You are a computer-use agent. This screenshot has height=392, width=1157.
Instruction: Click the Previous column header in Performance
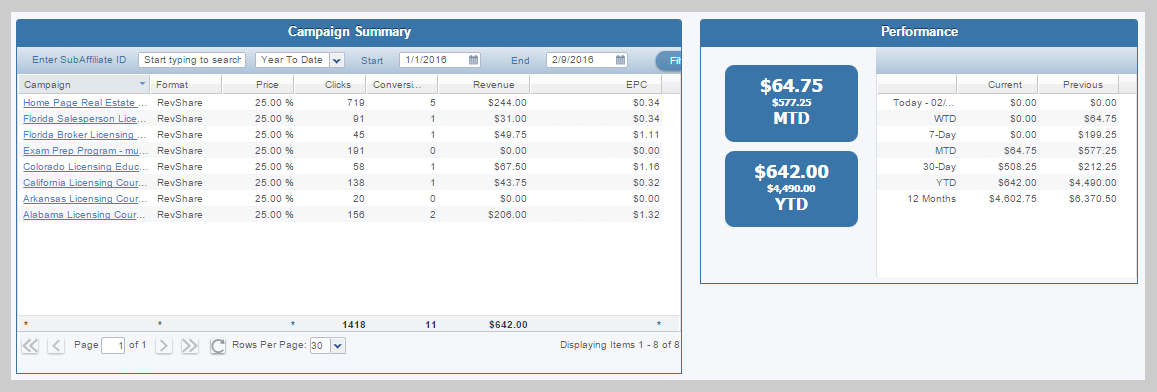(1078, 84)
